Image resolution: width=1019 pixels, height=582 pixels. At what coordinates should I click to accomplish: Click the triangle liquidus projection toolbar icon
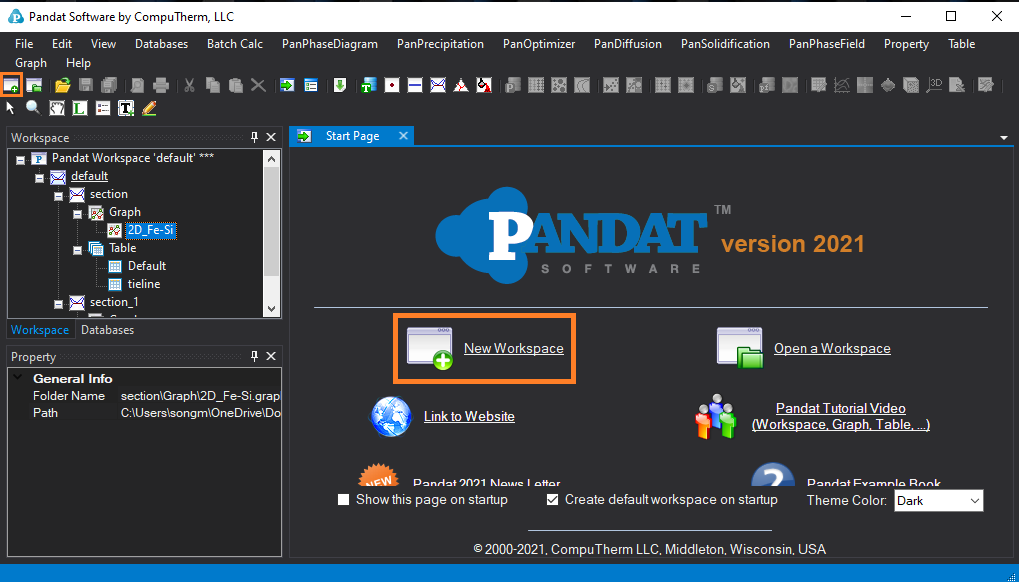point(461,85)
